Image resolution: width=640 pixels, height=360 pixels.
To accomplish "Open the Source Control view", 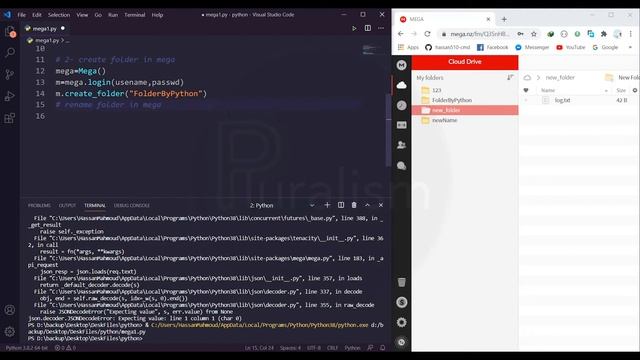I will pyautogui.click(x=10, y=74).
